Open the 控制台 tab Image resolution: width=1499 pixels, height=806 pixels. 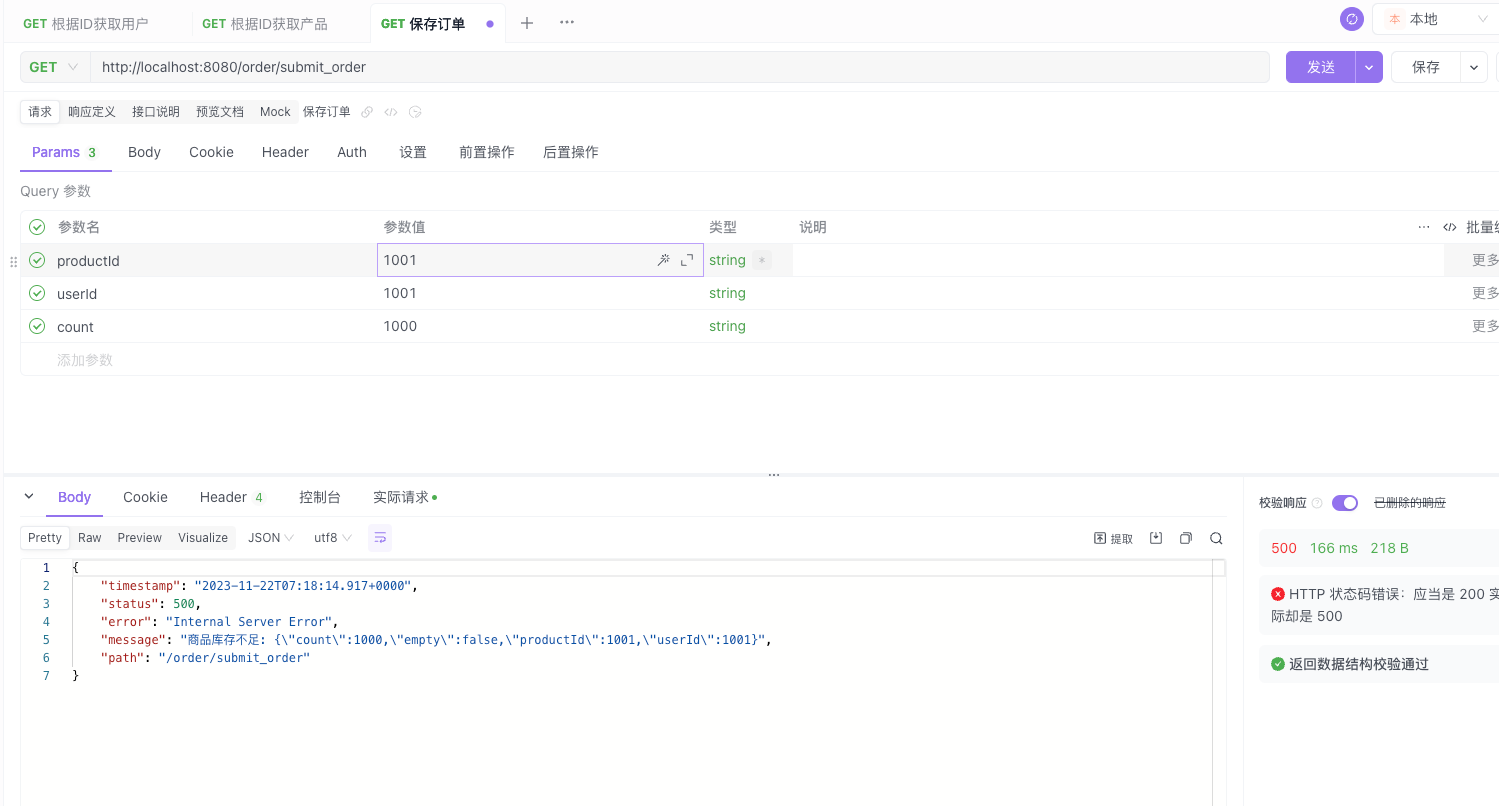[320, 497]
